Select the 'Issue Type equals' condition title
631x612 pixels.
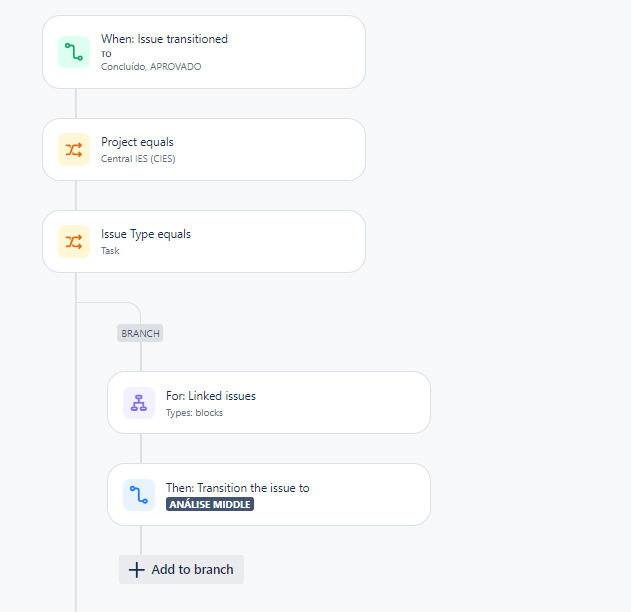click(x=146, y=234)
